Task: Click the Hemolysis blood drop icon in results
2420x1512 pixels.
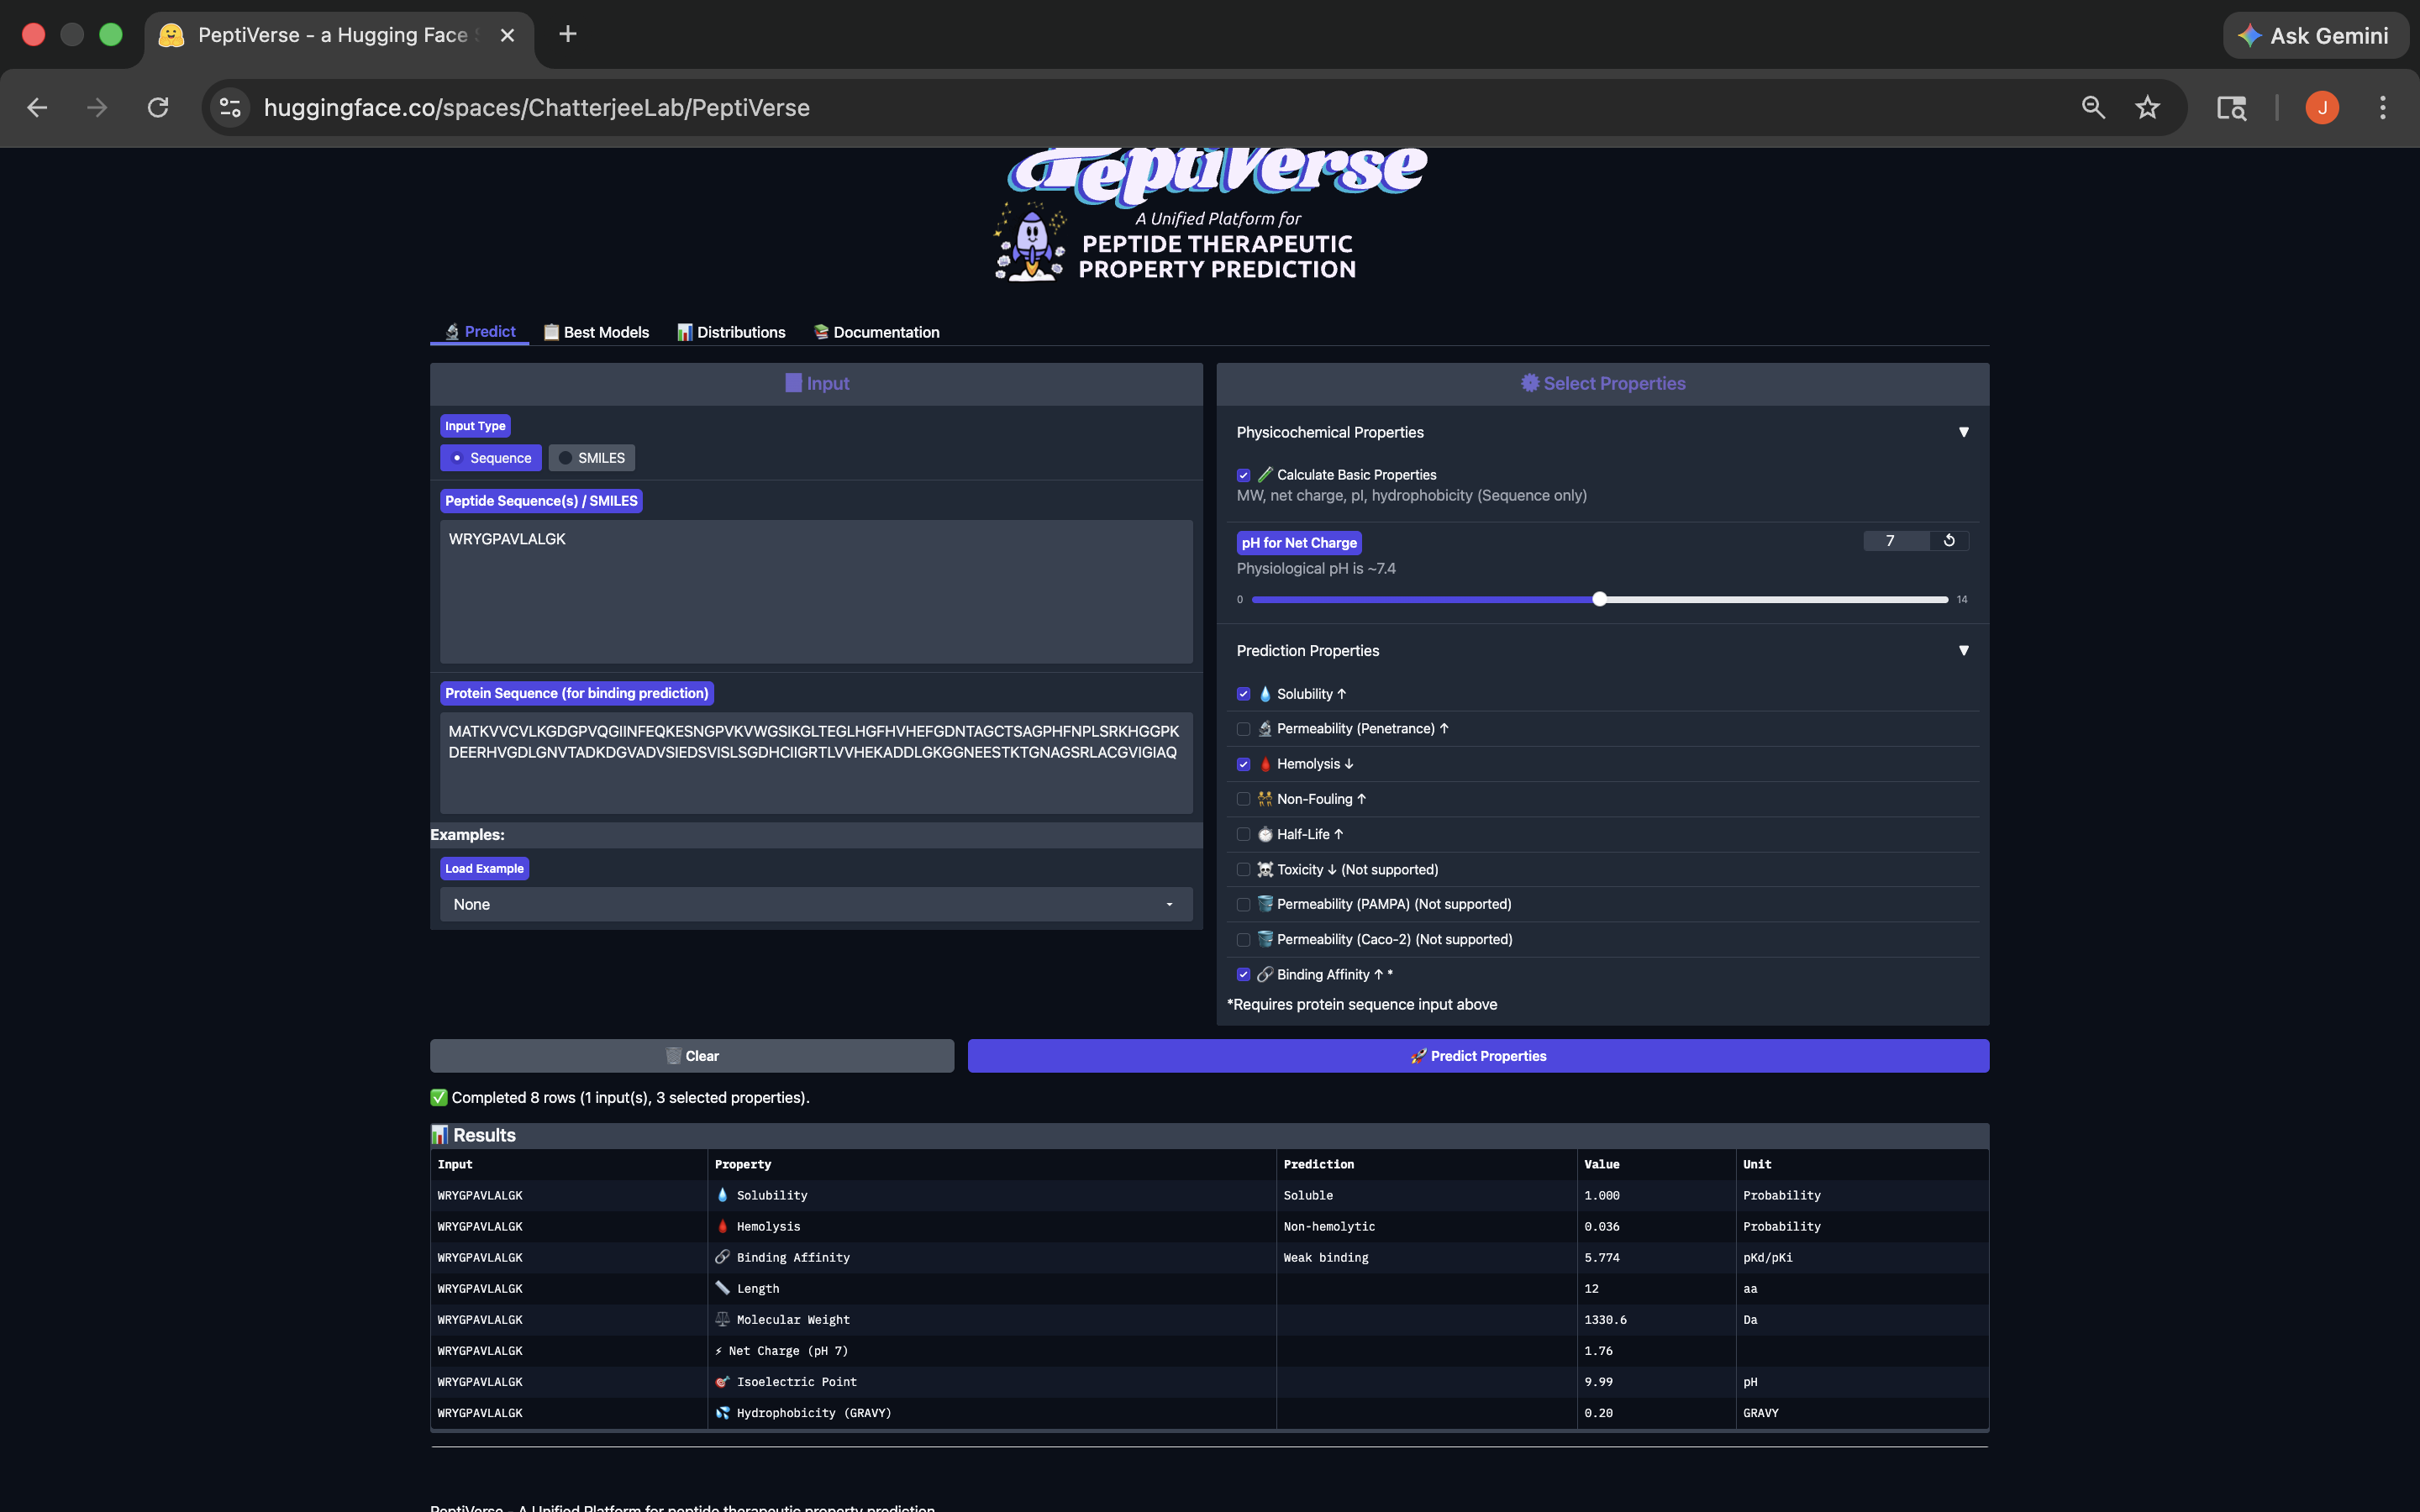Action: [x=723, y=1226]
